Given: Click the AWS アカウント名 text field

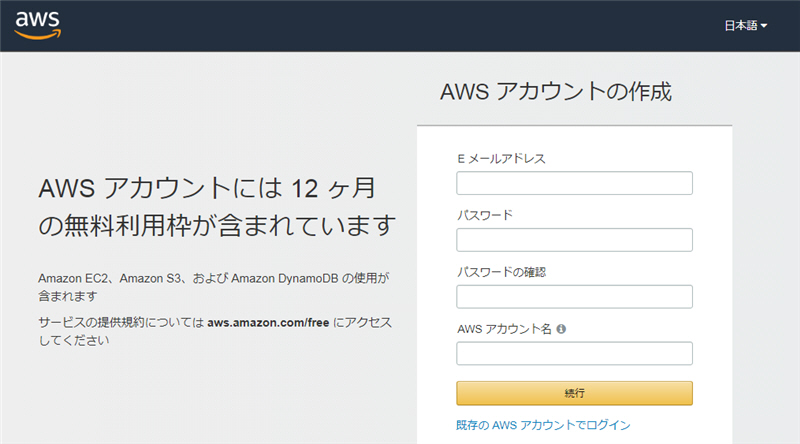Looking at the screenshot, I should (574, 353).
